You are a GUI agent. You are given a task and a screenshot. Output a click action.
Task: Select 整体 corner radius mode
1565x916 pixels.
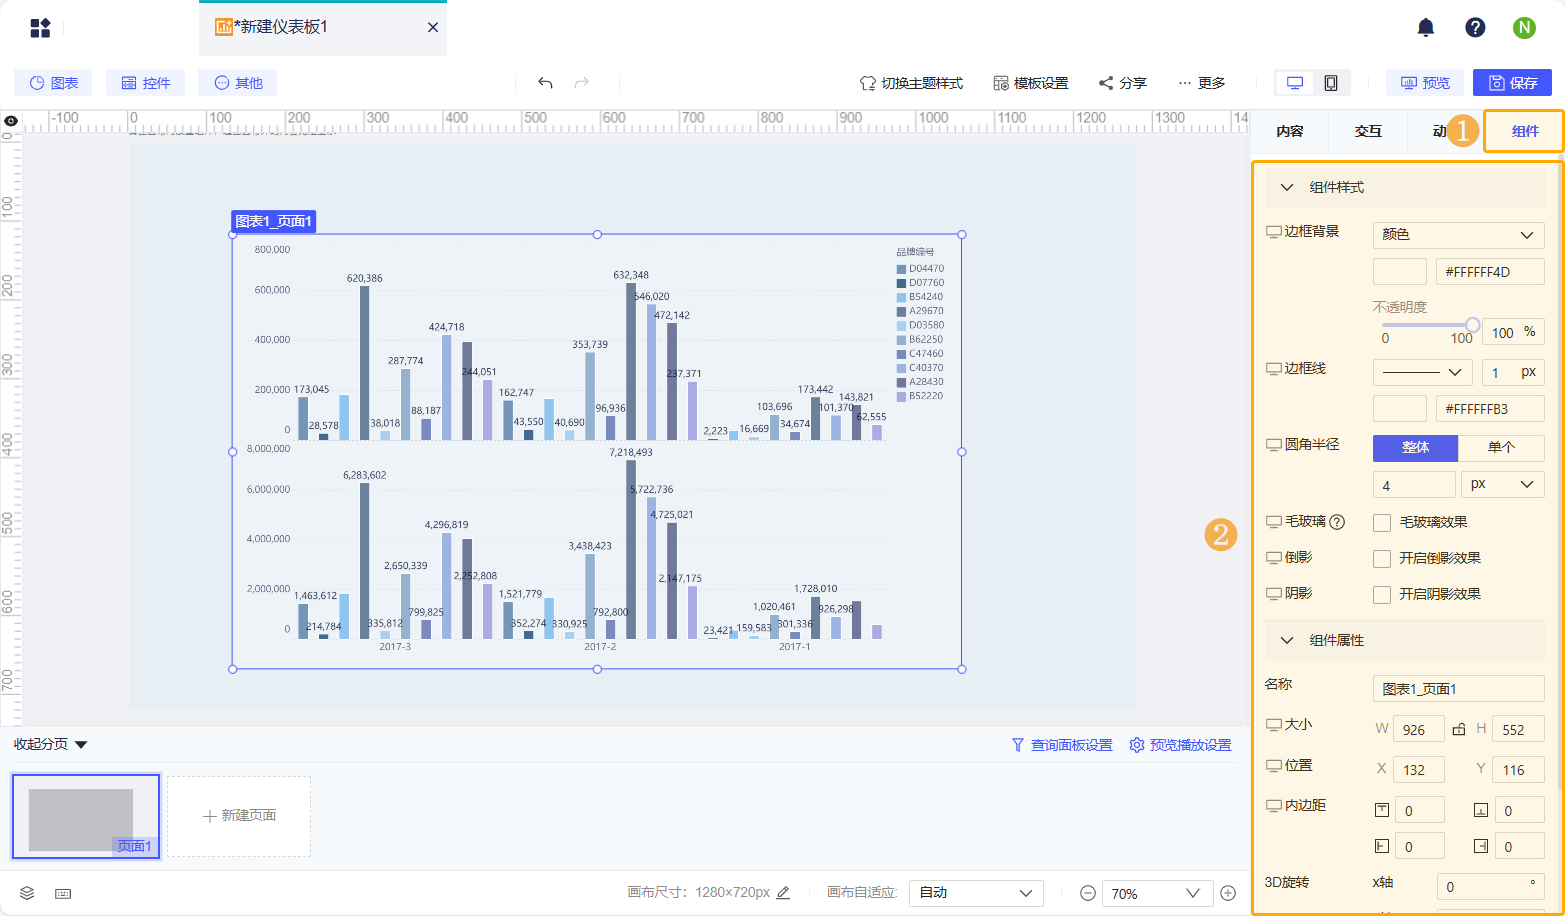coord(1415,448)
